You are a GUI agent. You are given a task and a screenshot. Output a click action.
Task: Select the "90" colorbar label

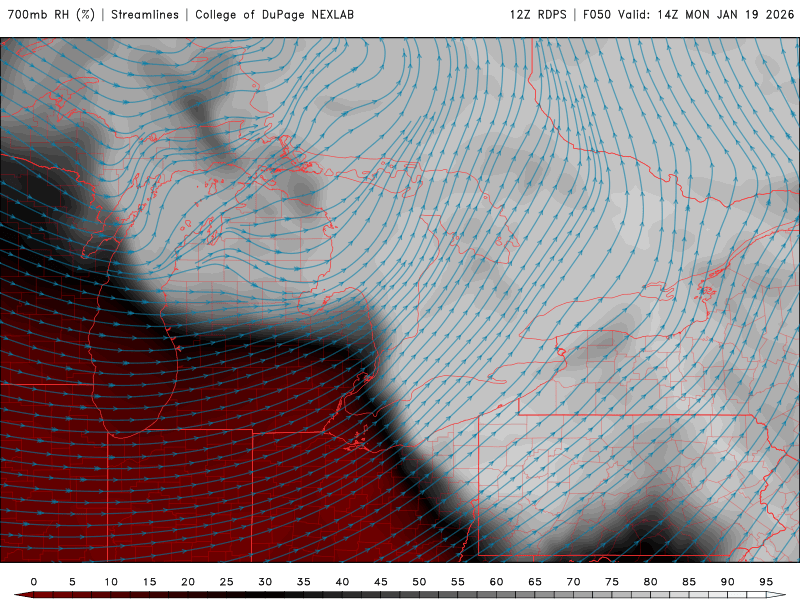[728, 582]
